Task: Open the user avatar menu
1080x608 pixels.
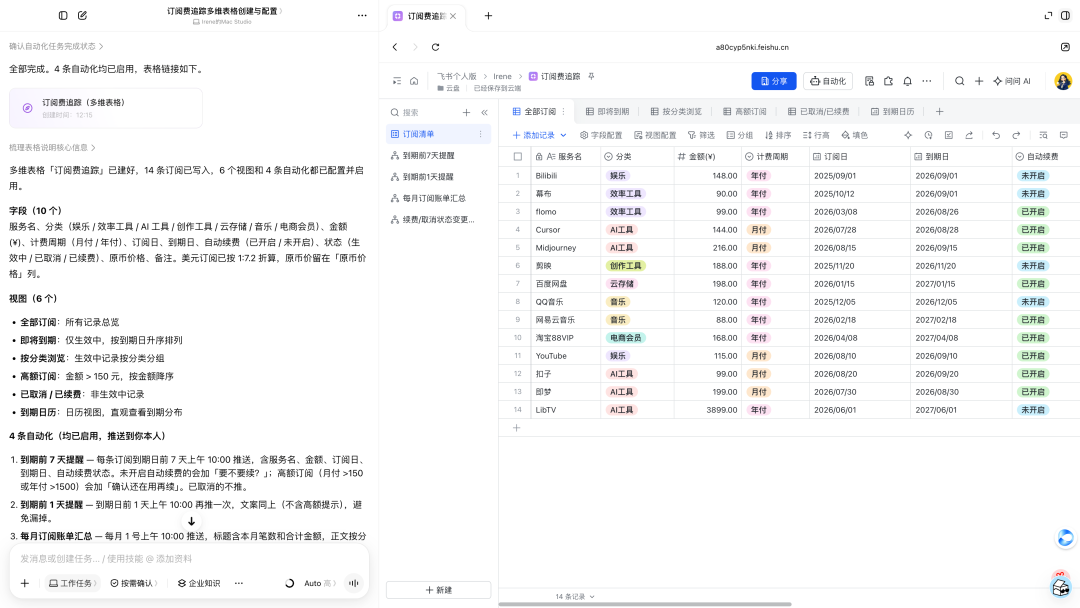Action: click(1063, 81)
